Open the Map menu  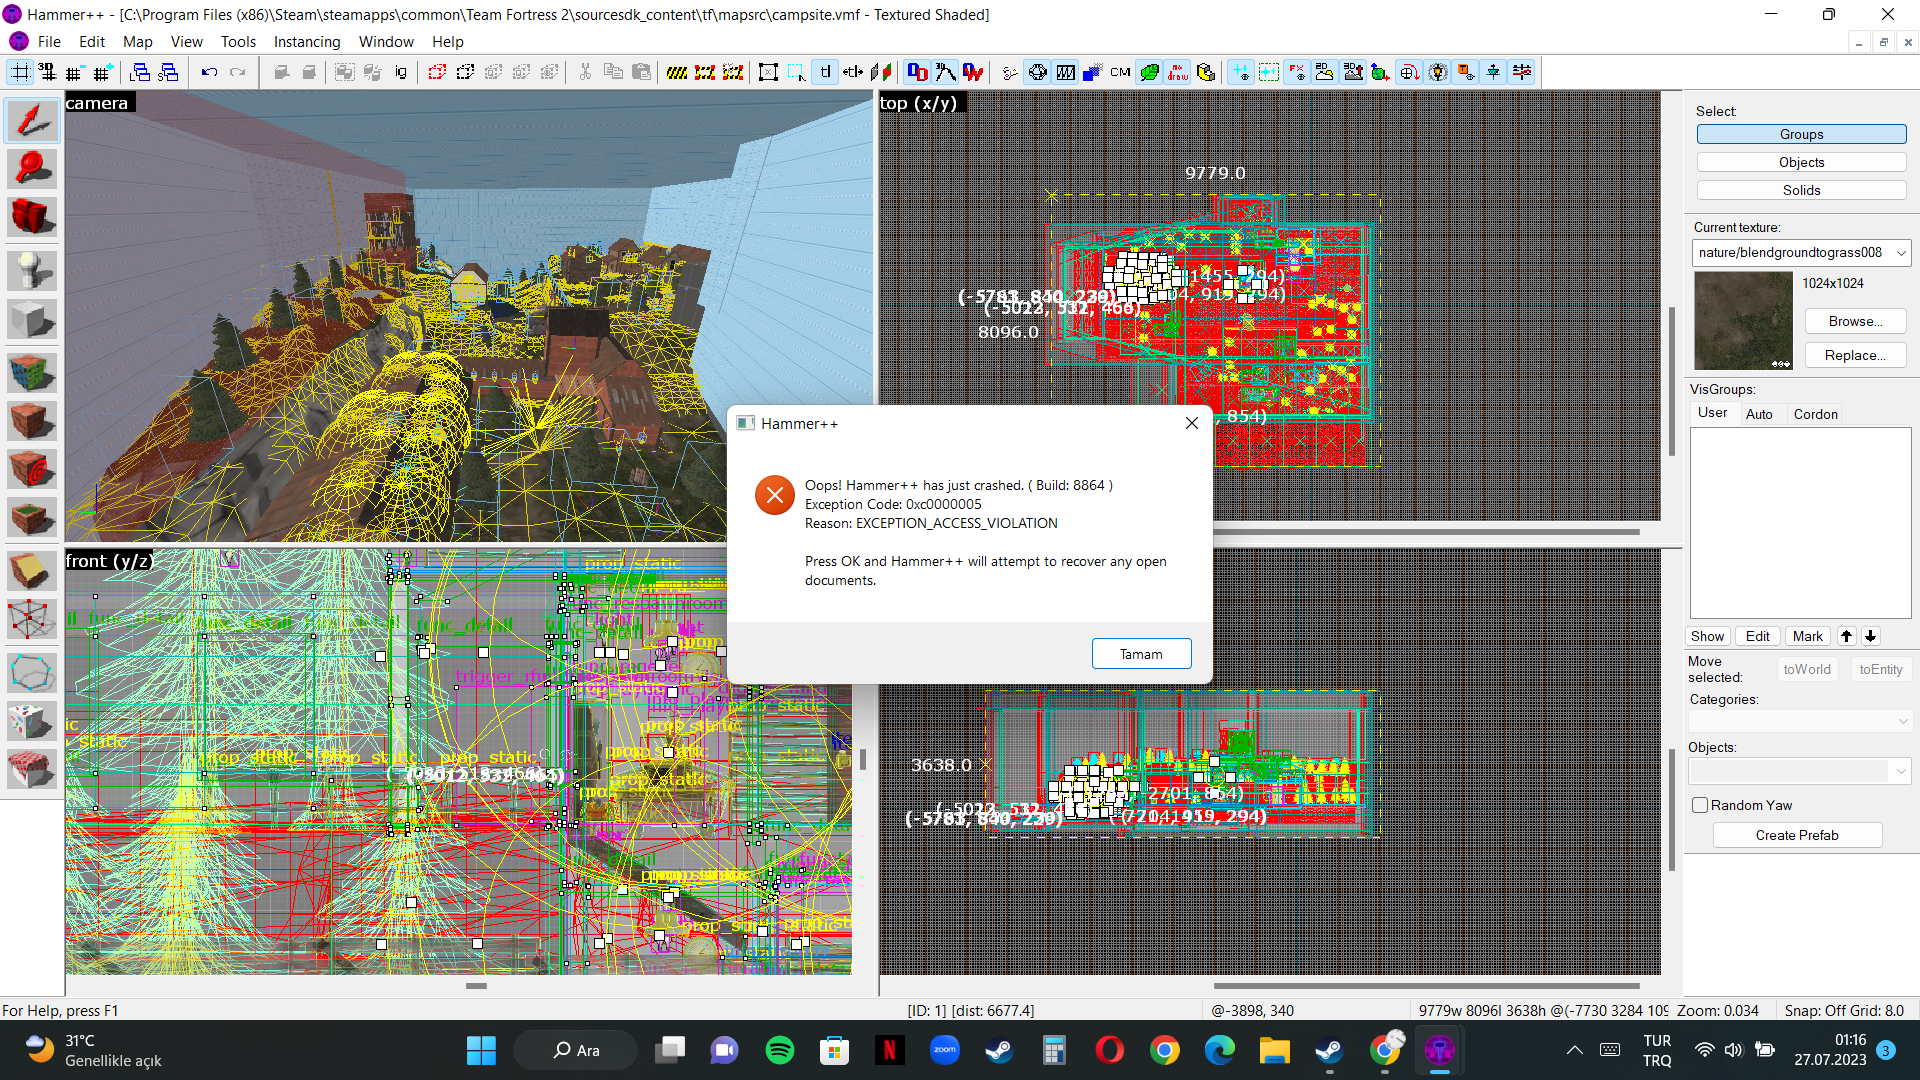coord(137,42)
